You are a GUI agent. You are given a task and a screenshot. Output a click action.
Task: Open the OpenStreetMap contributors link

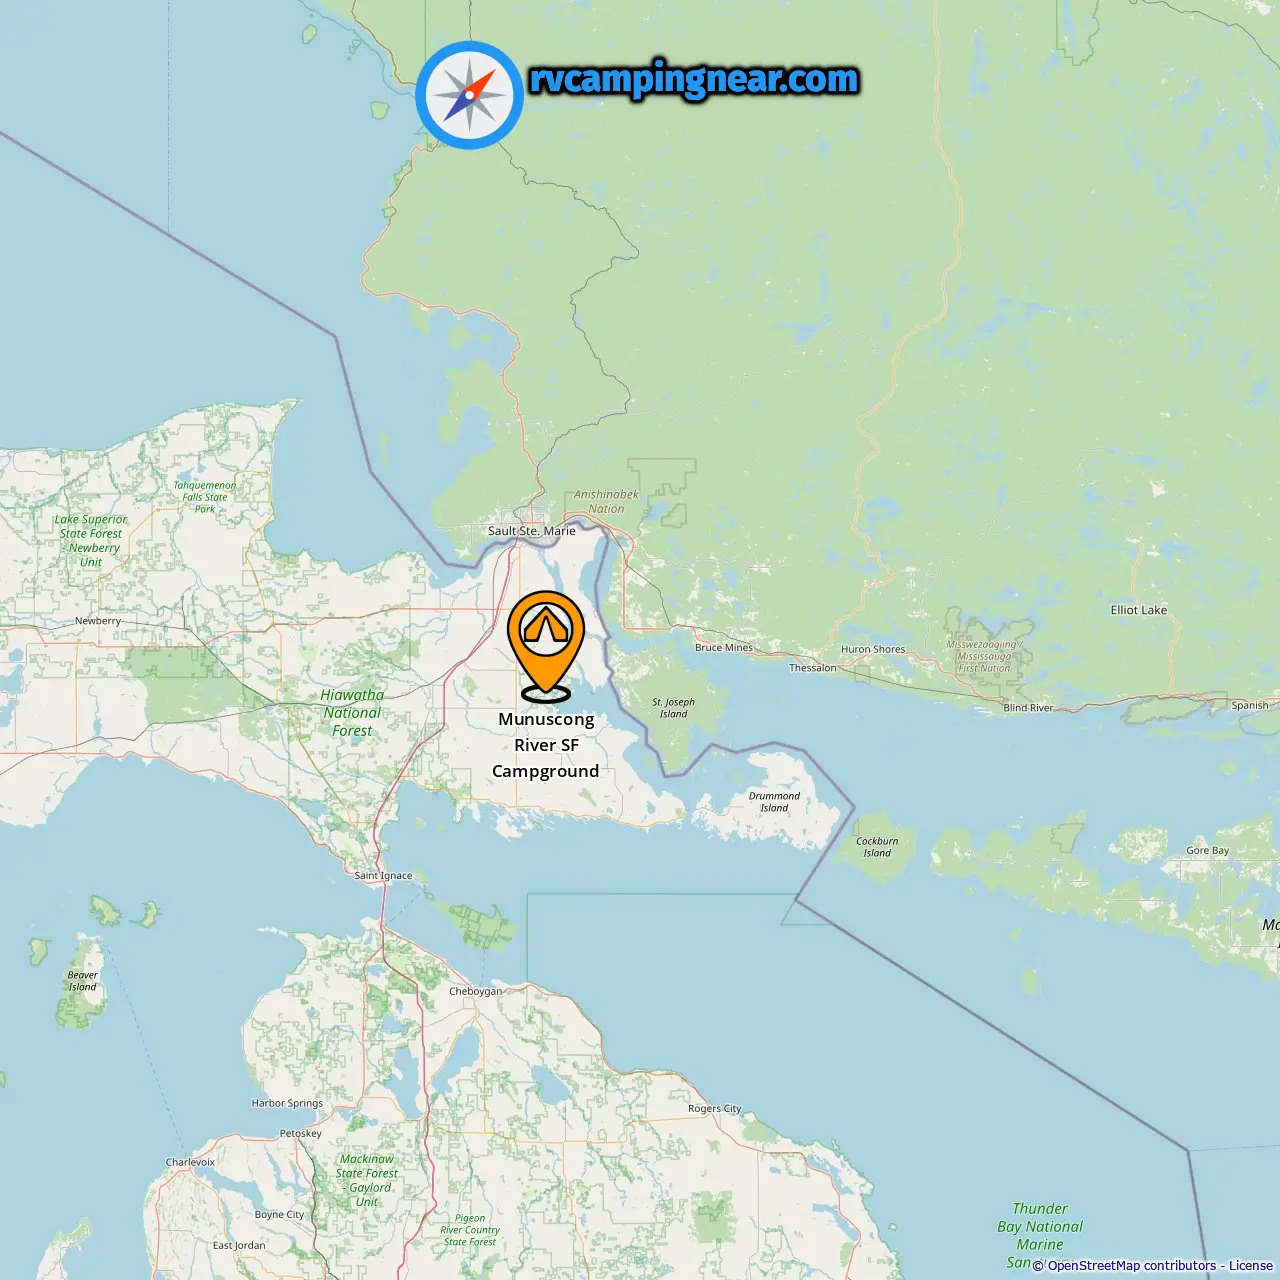pos(1132,1265)
